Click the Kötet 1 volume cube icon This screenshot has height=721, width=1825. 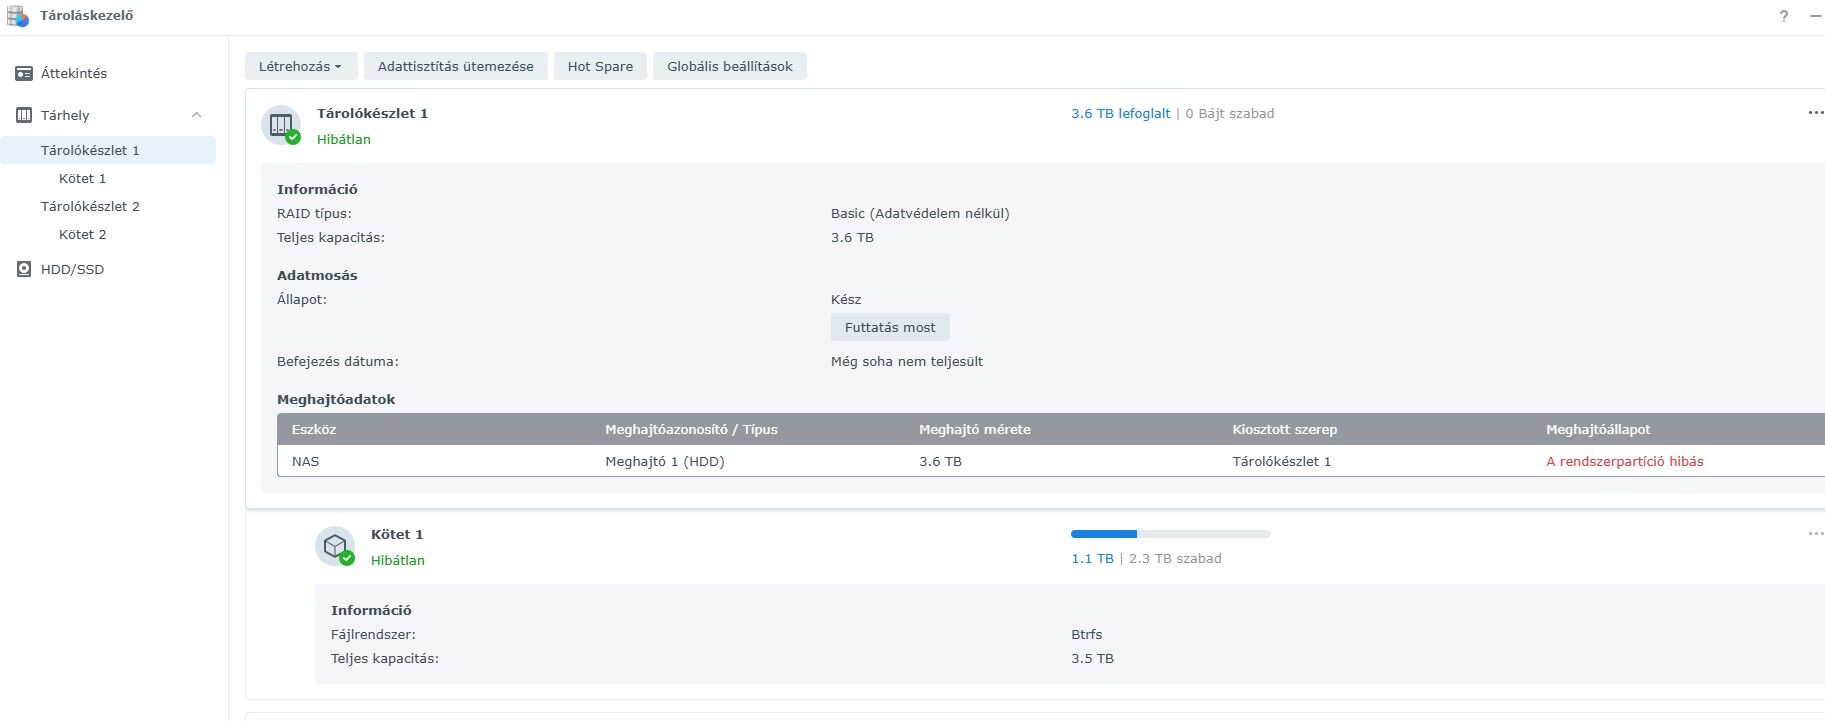click(x=335, y=546)
